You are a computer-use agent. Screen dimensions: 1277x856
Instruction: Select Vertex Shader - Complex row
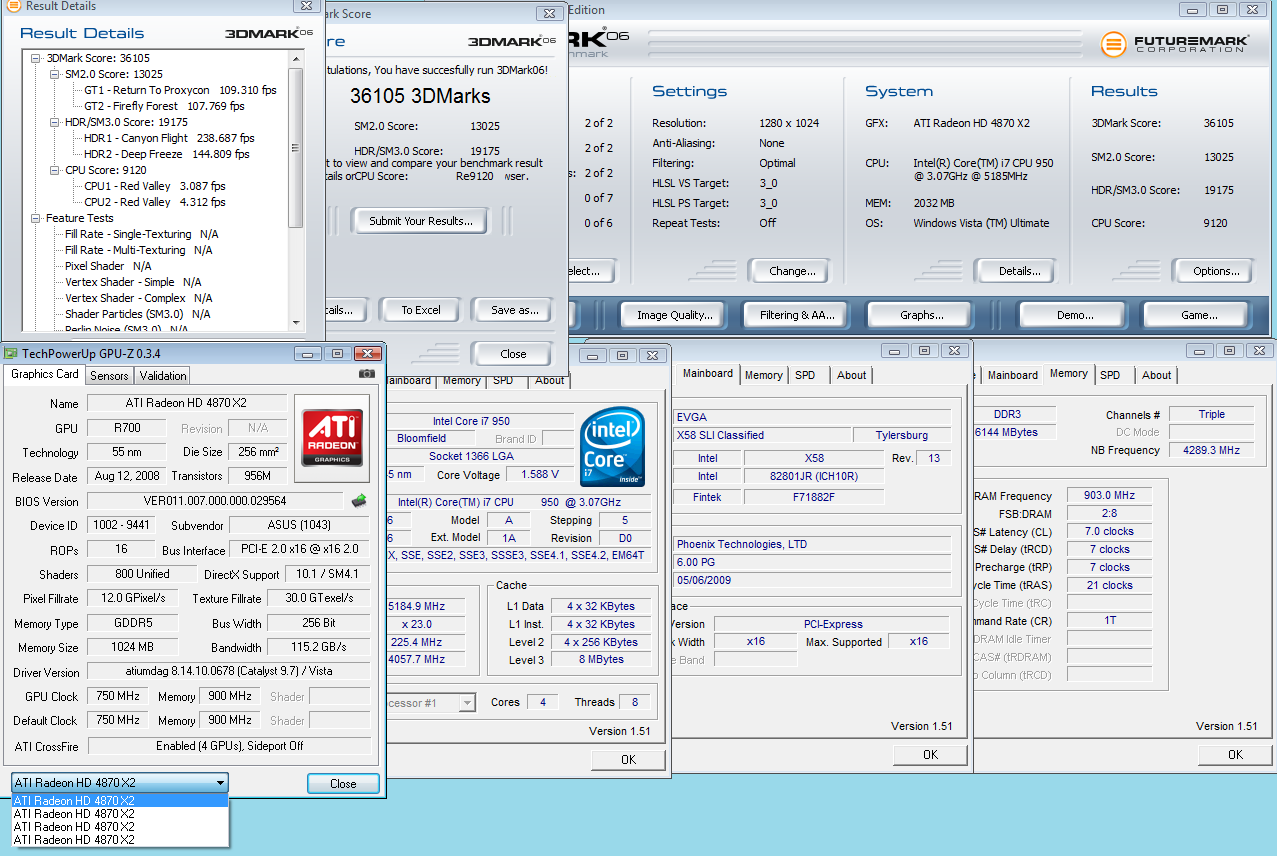(x=138, y=298)
